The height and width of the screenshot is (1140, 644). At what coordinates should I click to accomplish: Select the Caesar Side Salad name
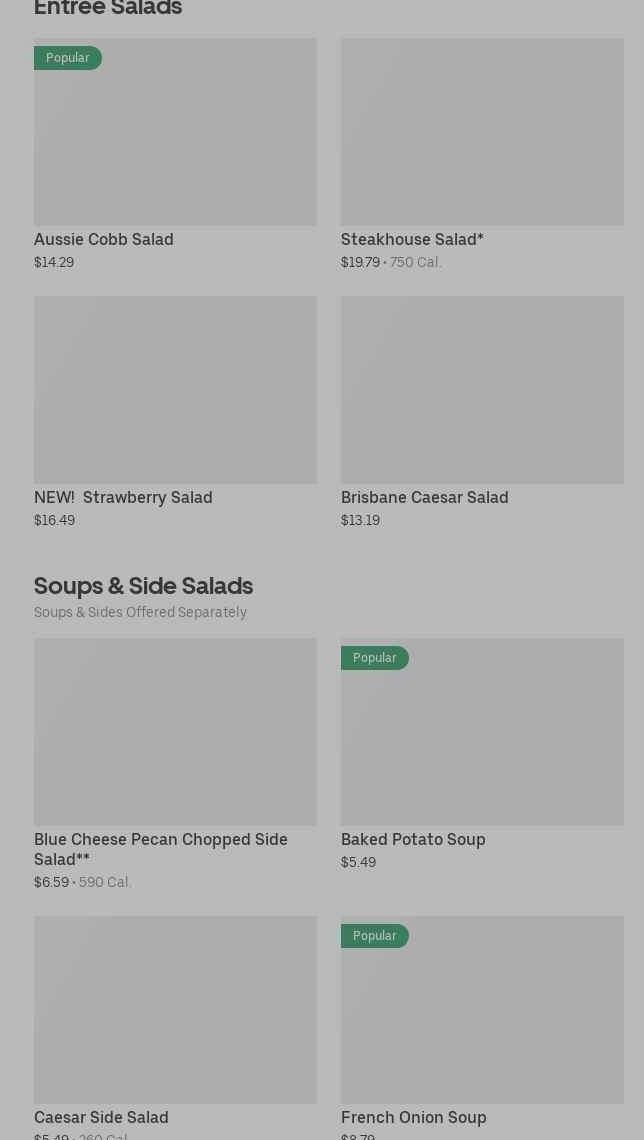click(101, 1117)
